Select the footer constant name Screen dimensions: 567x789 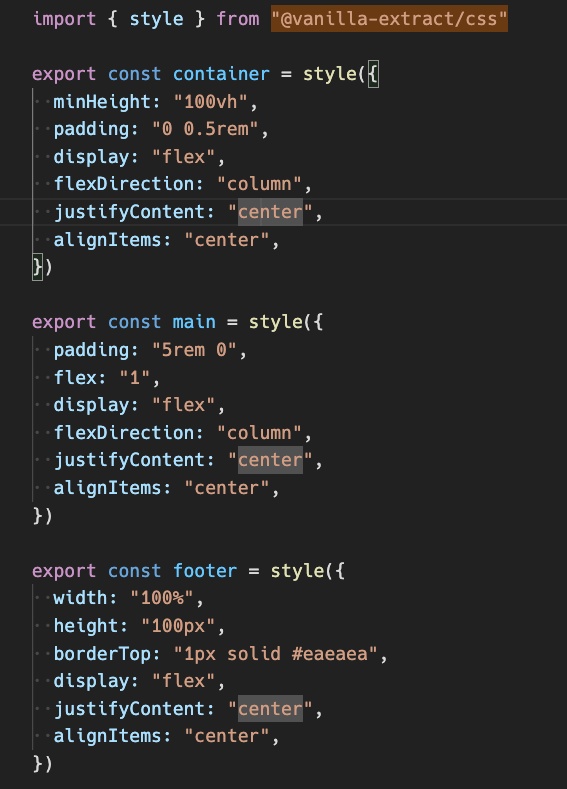205,571
